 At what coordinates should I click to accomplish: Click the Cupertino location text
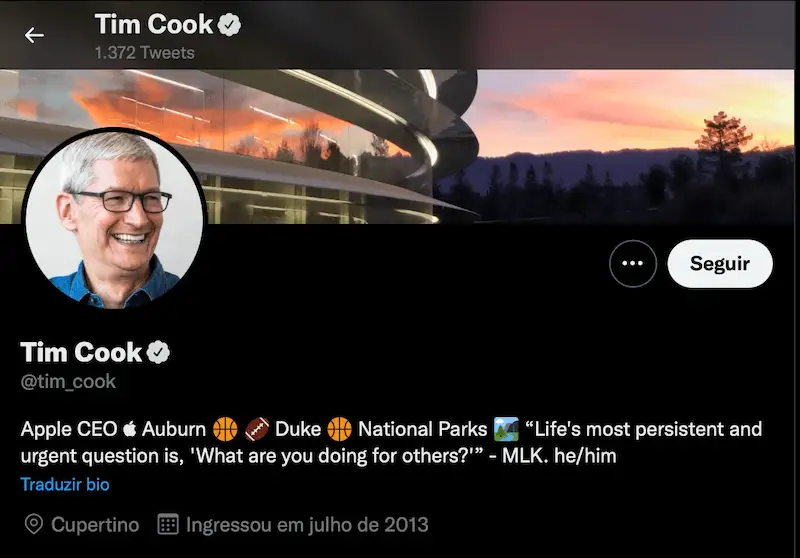pos(95,524)
